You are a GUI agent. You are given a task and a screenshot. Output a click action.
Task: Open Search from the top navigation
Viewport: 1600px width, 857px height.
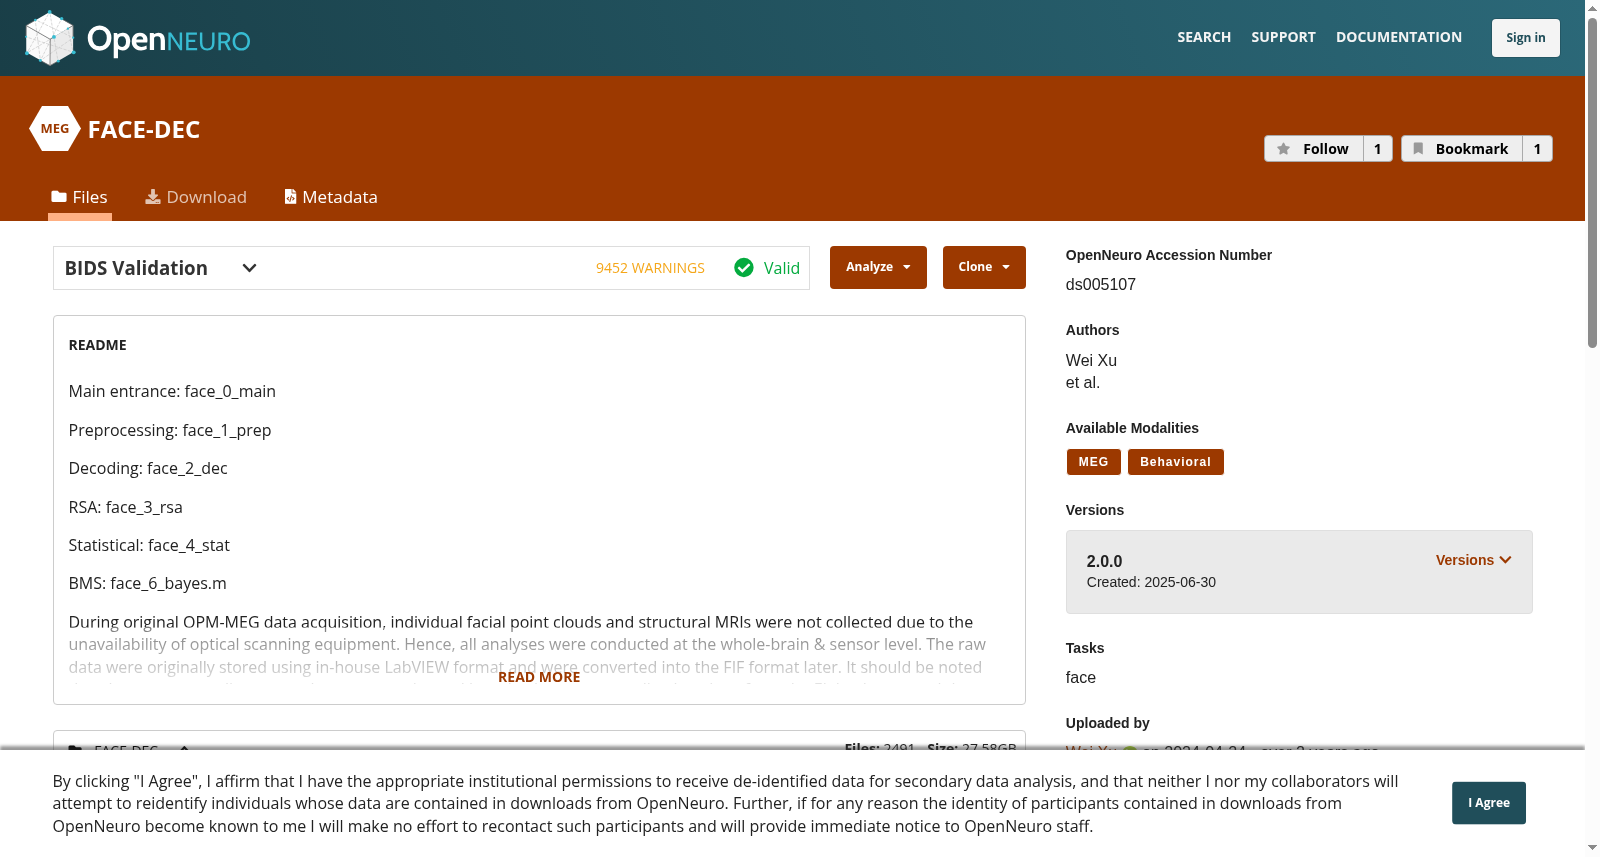click(1204, 37)
